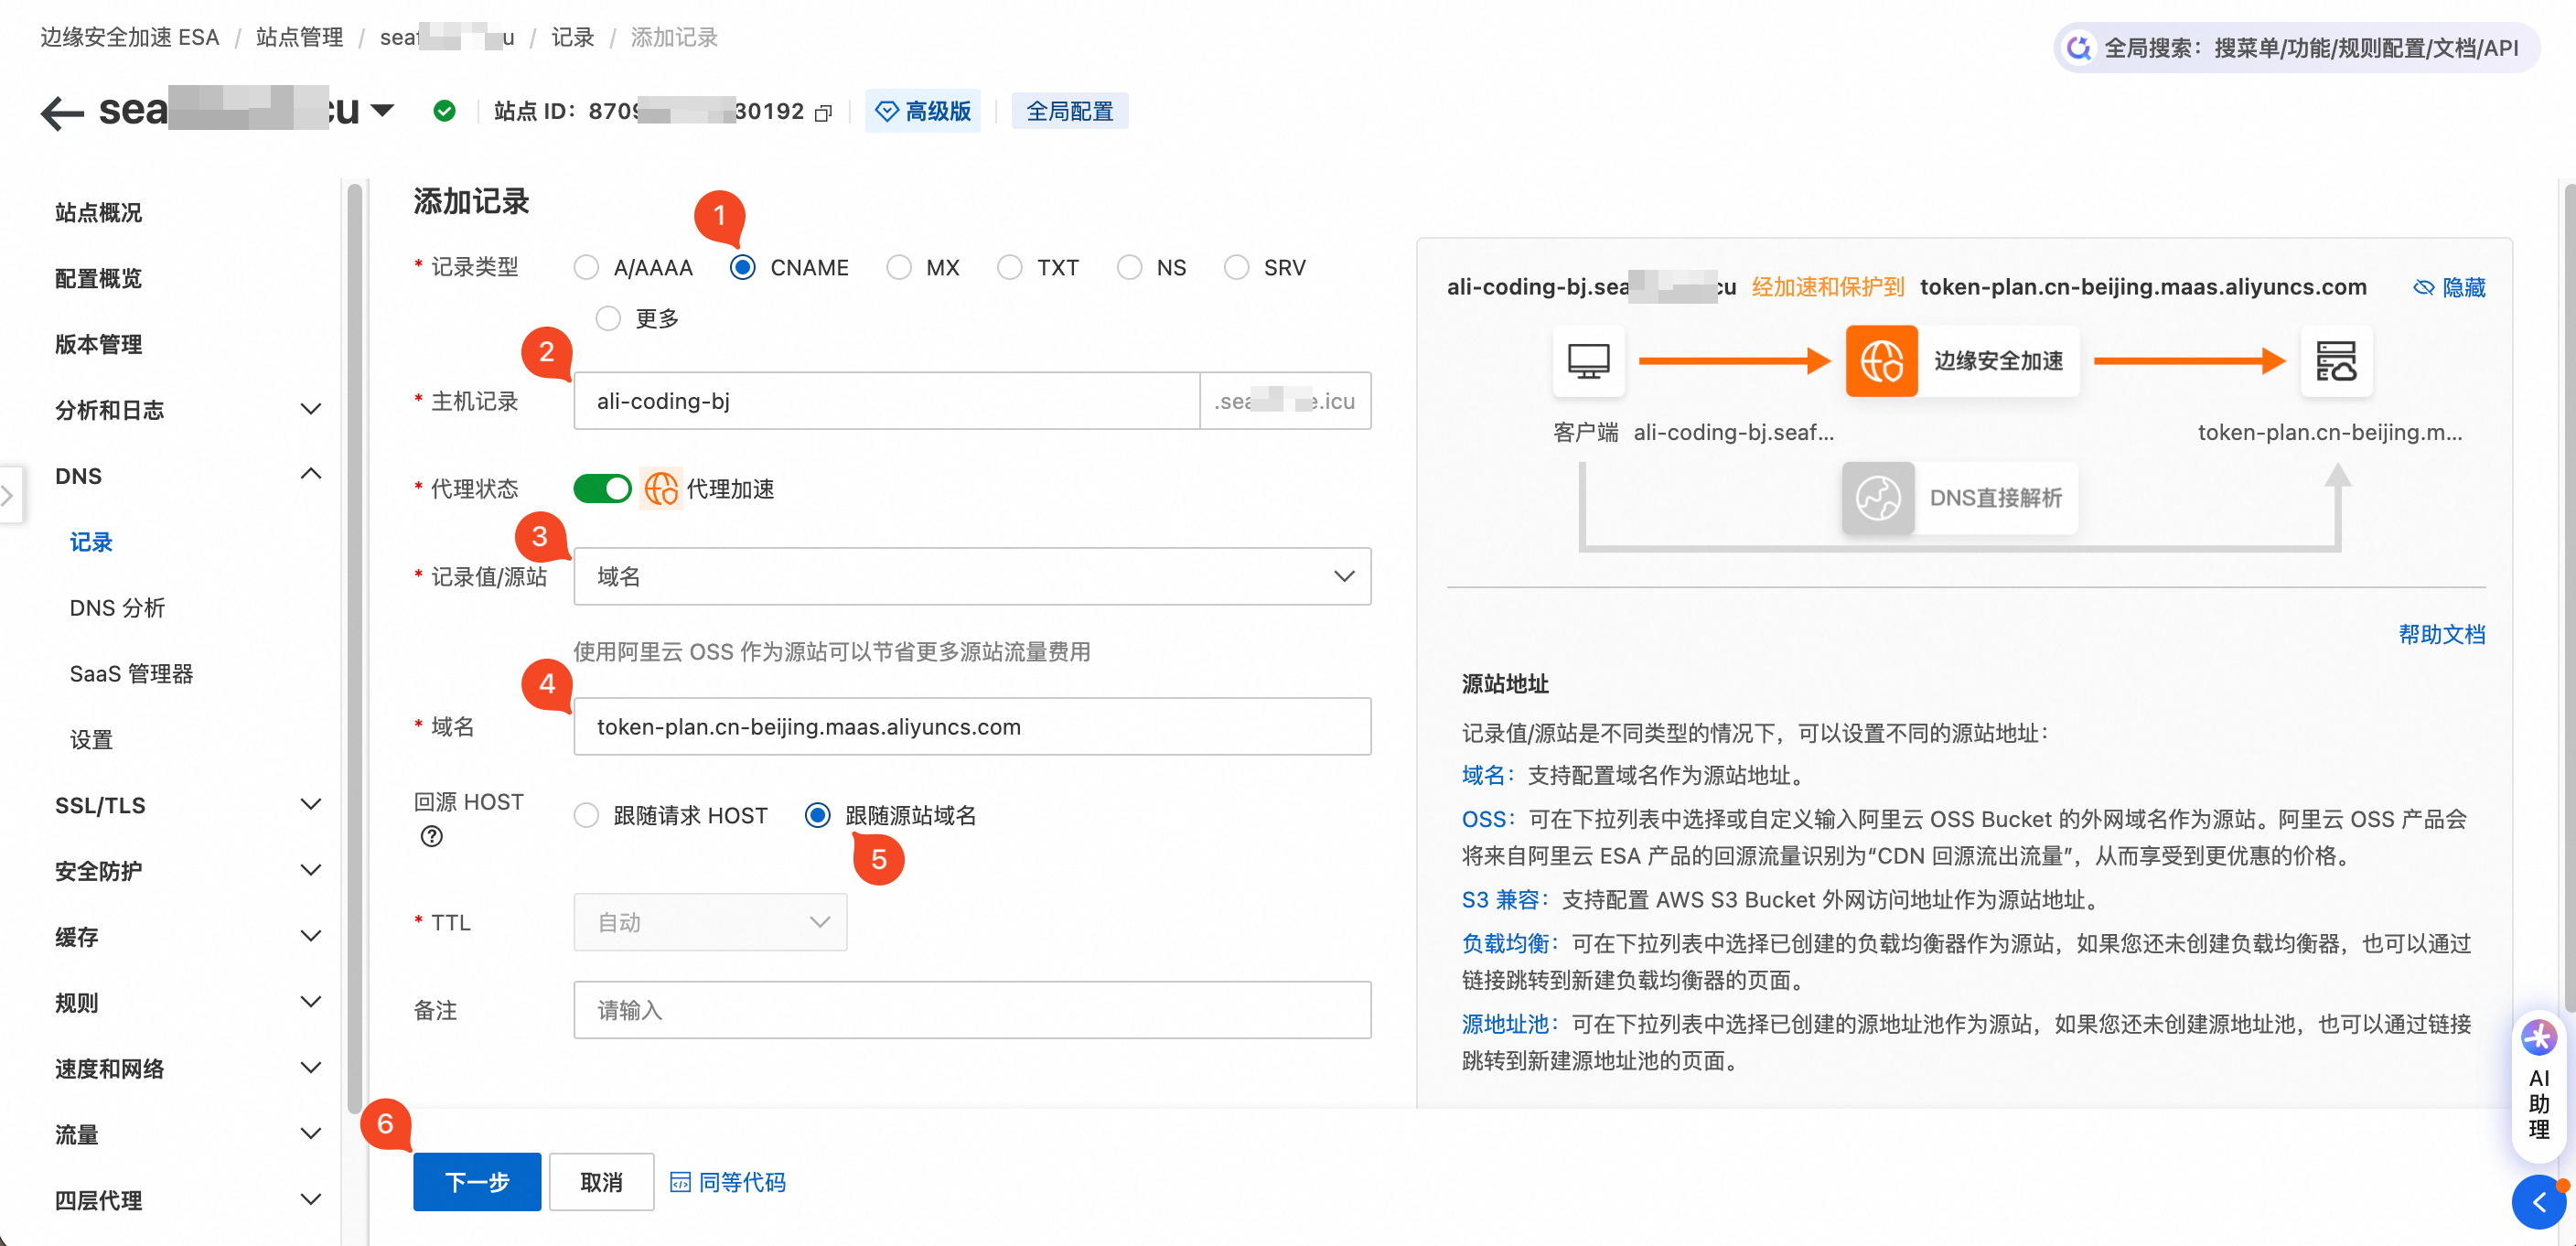Click the edge security acceleration orange icon
This screenshot has width=2576, height=1246.
1881,361
